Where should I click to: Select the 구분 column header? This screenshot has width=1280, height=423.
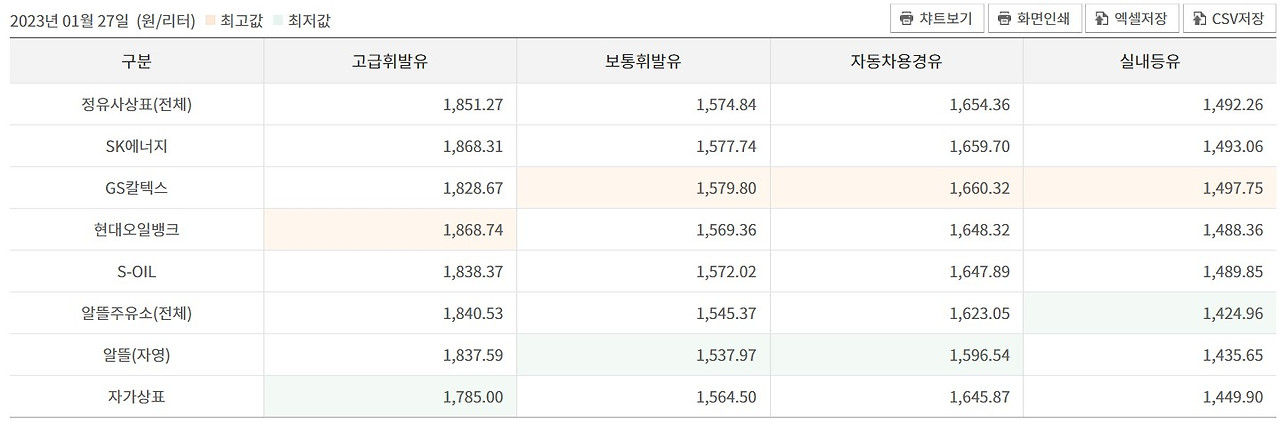(x=137, y=62)
